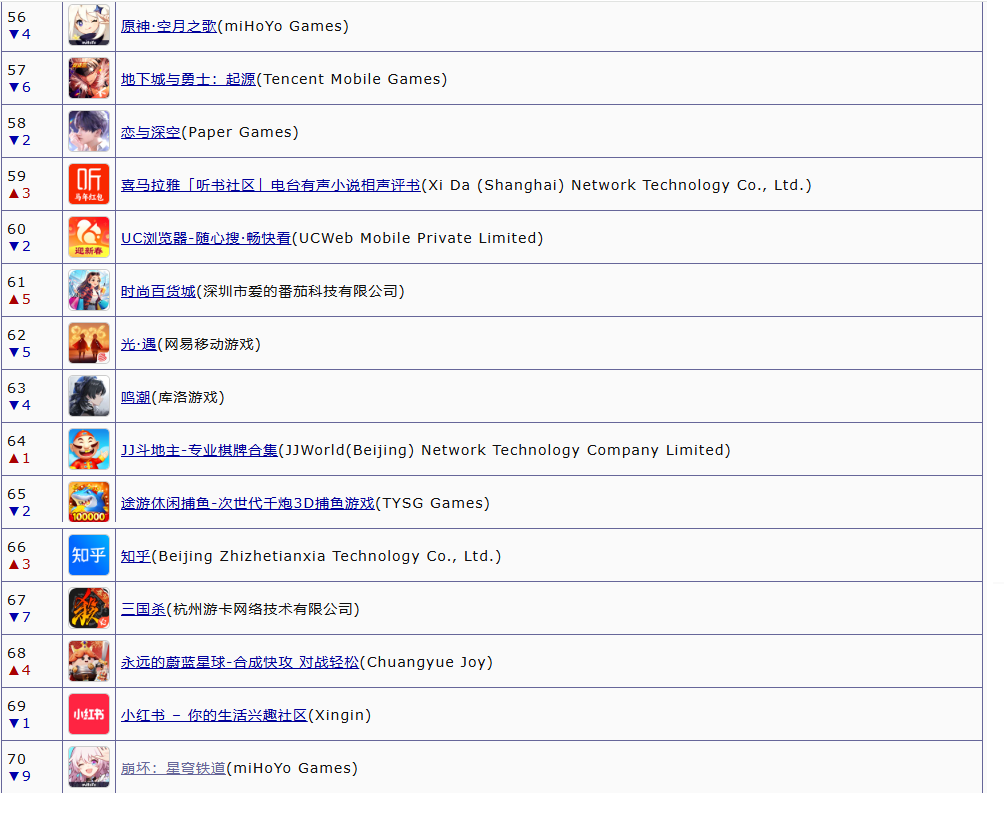
Task: Click the ▲5 rank change under 61
Action: [x=19, y=300]
